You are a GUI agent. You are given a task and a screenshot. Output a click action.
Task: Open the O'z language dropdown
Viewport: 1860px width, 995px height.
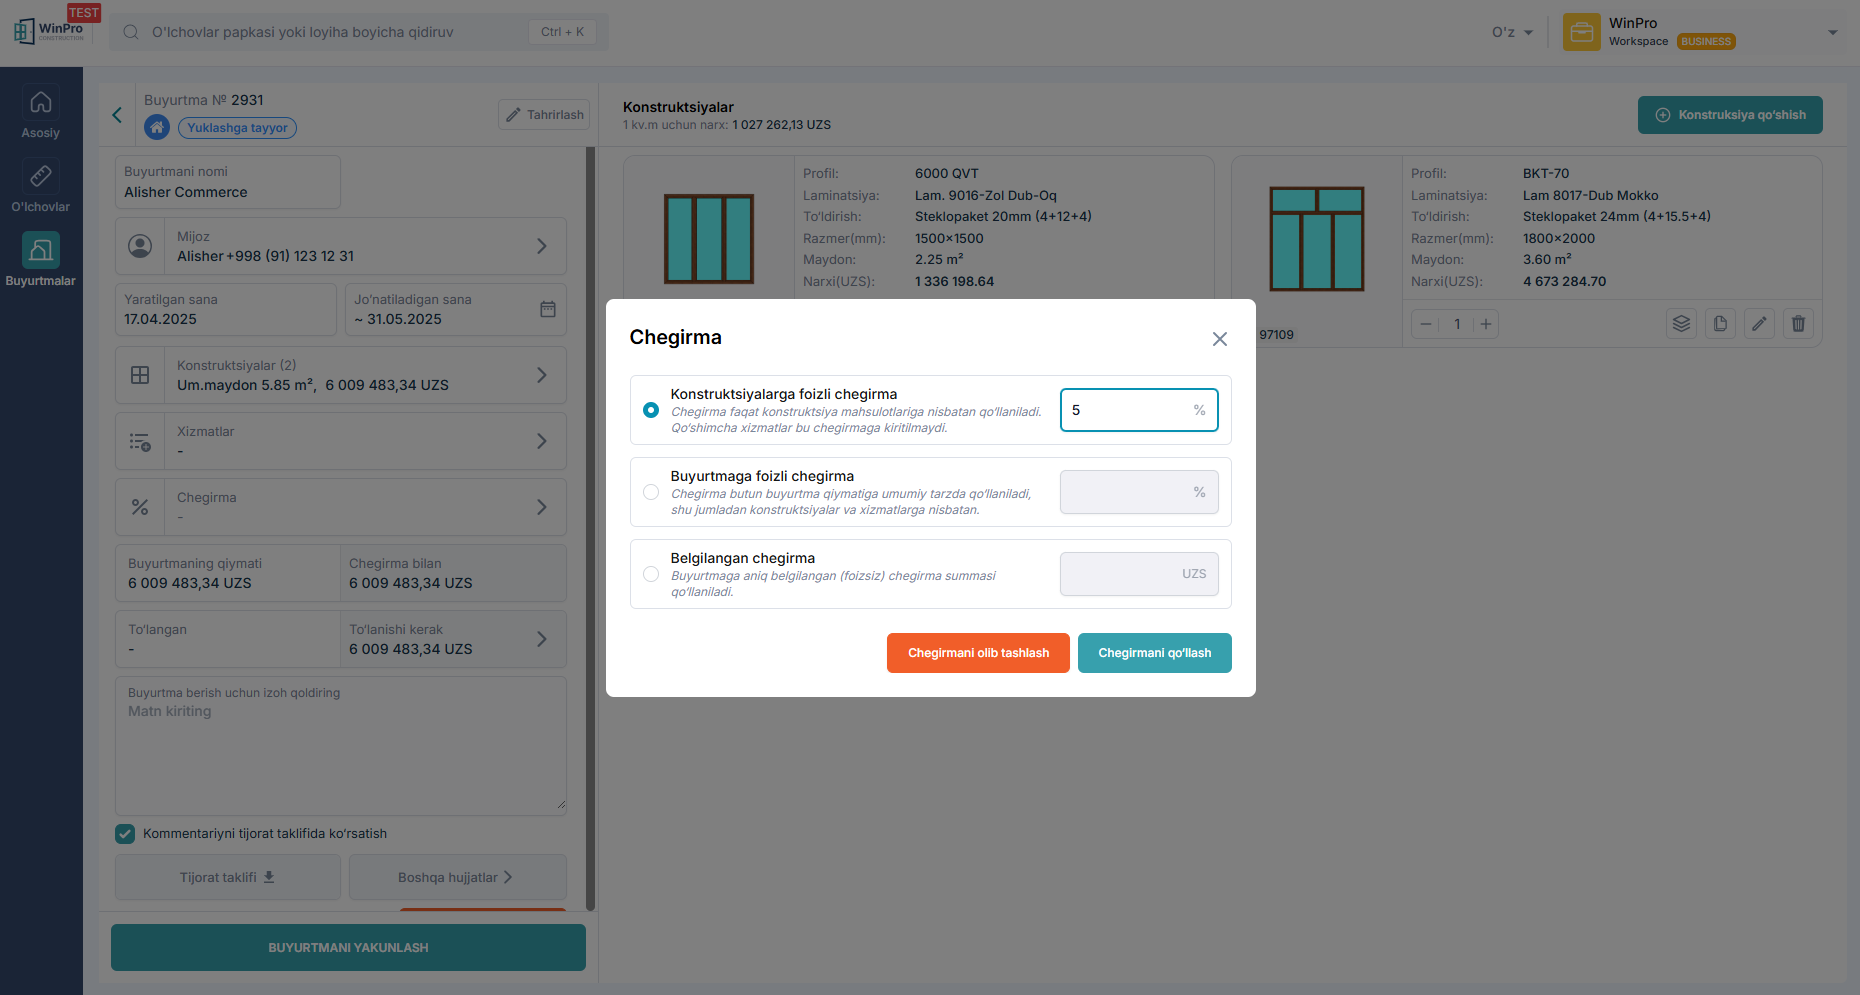(x=1511, y=32)
